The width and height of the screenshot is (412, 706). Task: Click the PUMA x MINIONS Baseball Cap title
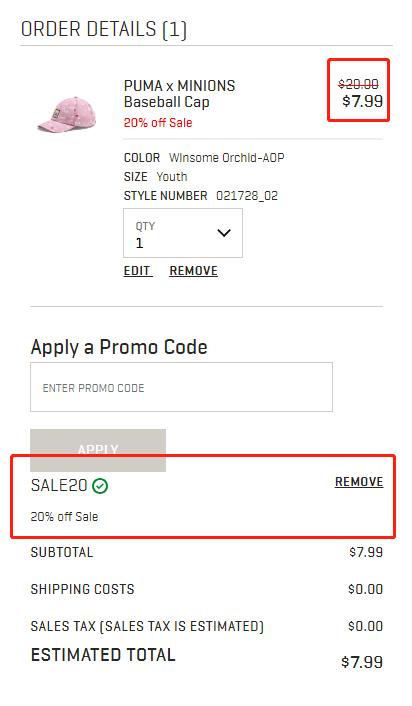click(179, 94)
